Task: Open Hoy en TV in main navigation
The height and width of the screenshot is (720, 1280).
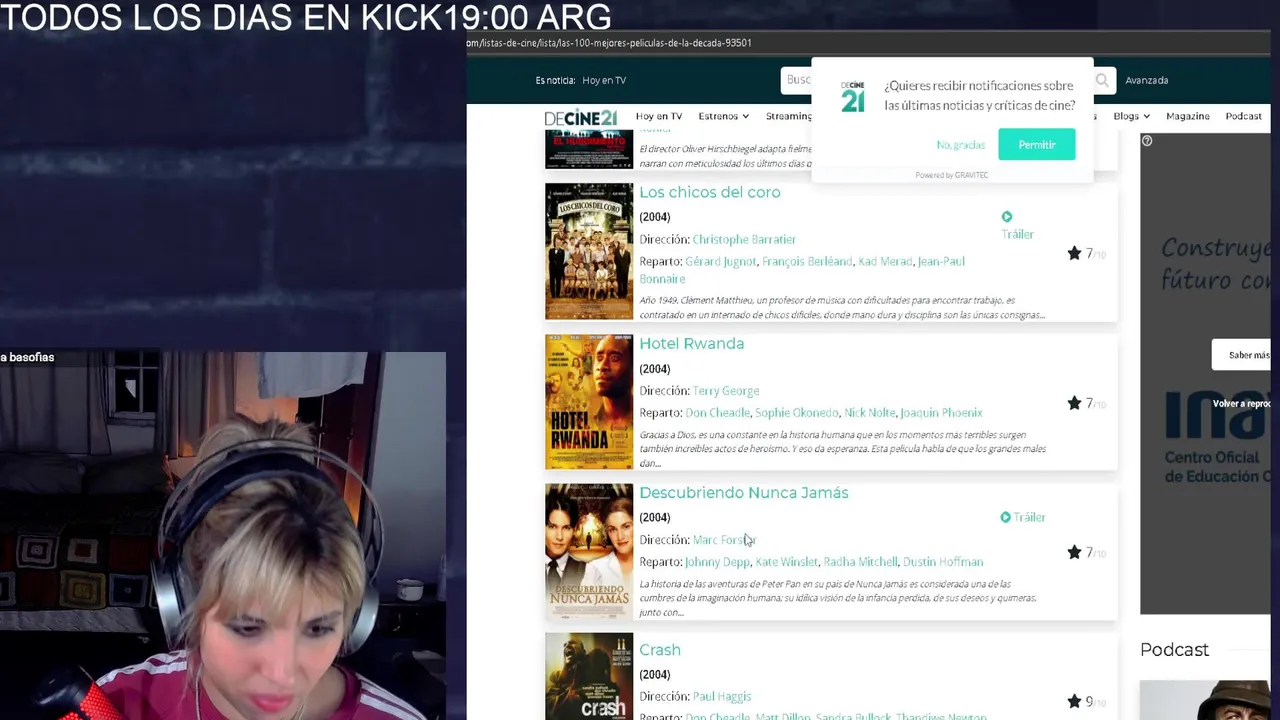Action: 658,116
